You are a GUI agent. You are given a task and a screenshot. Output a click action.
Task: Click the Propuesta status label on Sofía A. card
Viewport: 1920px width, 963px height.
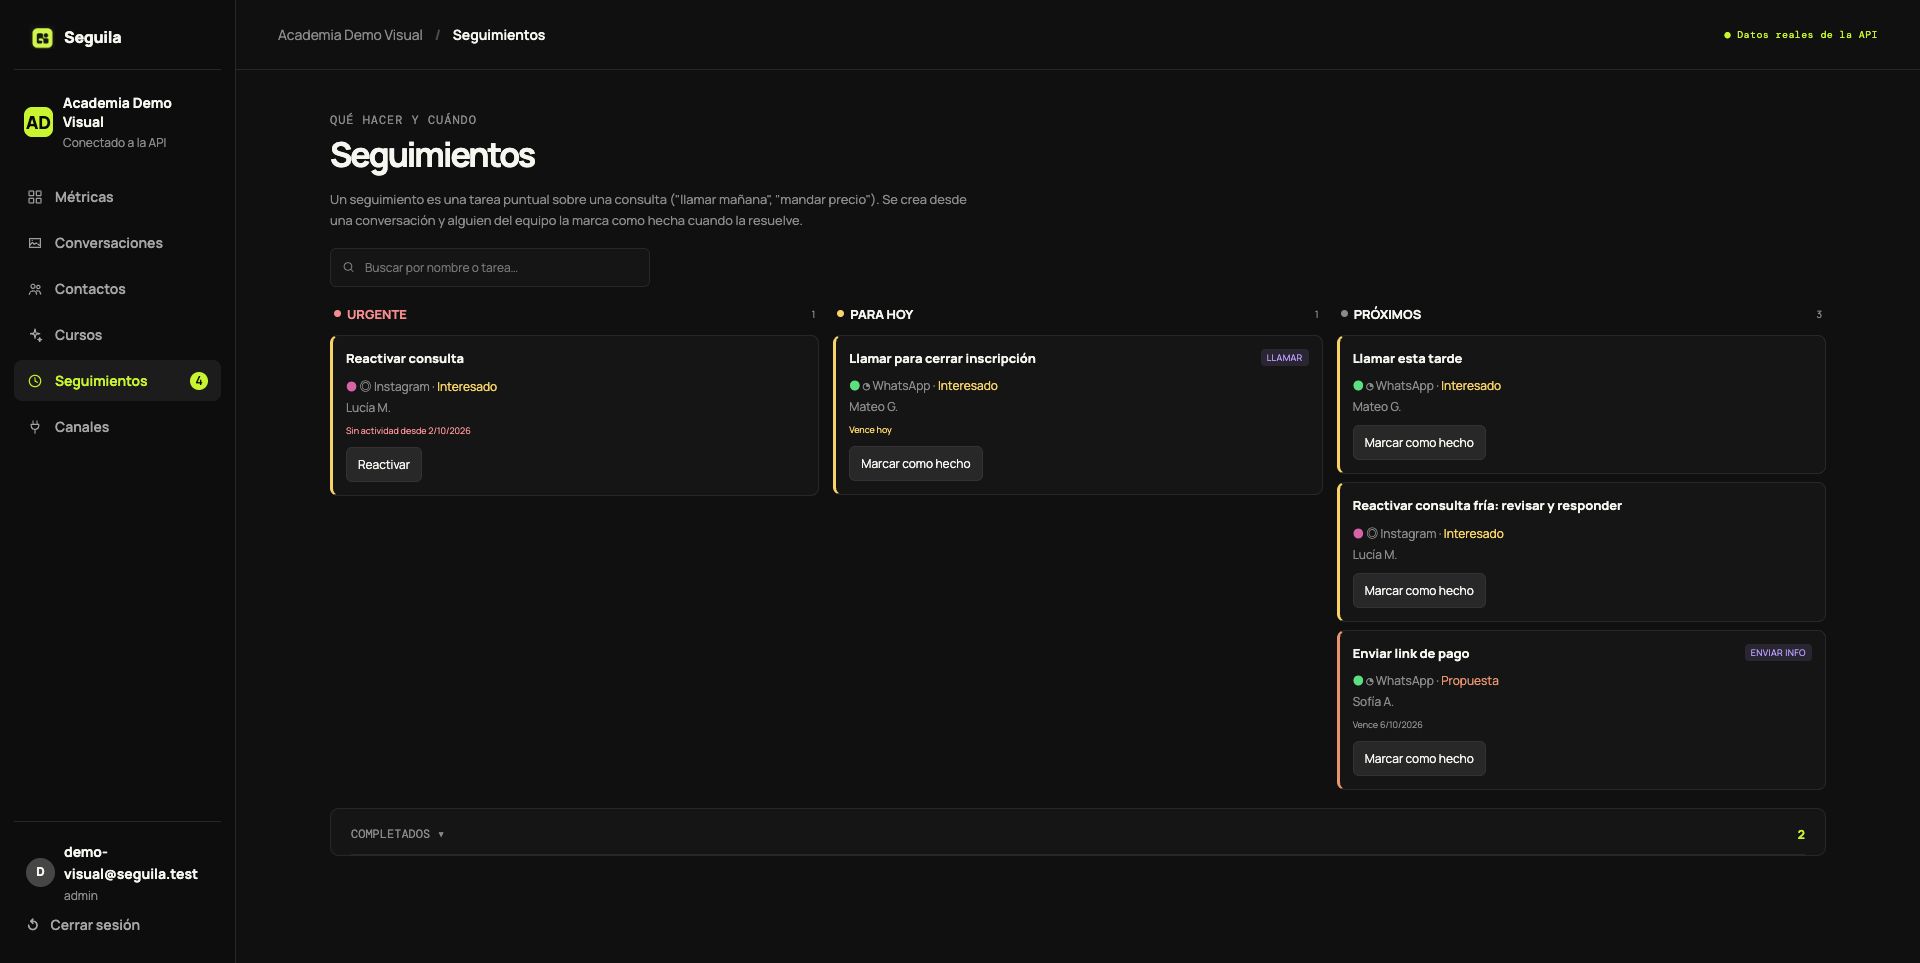click(x=1470, y=681)
